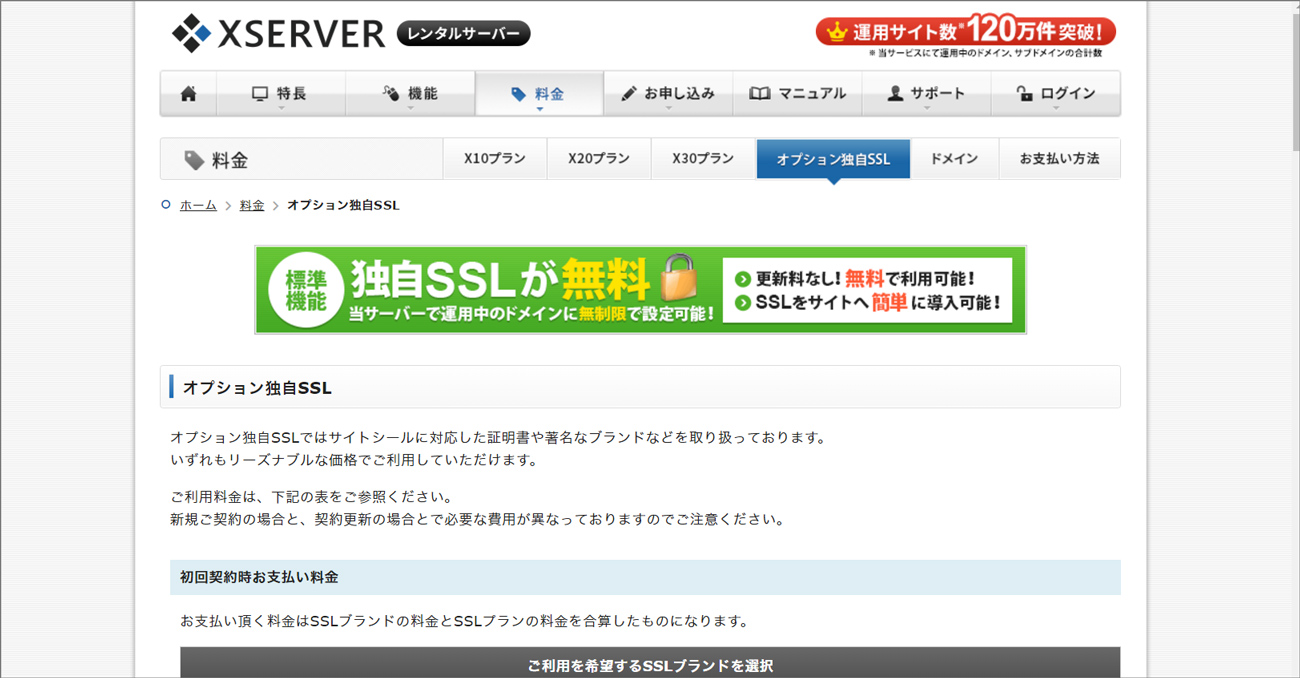
Task: Open the 特長 menu
Action: 280,94
